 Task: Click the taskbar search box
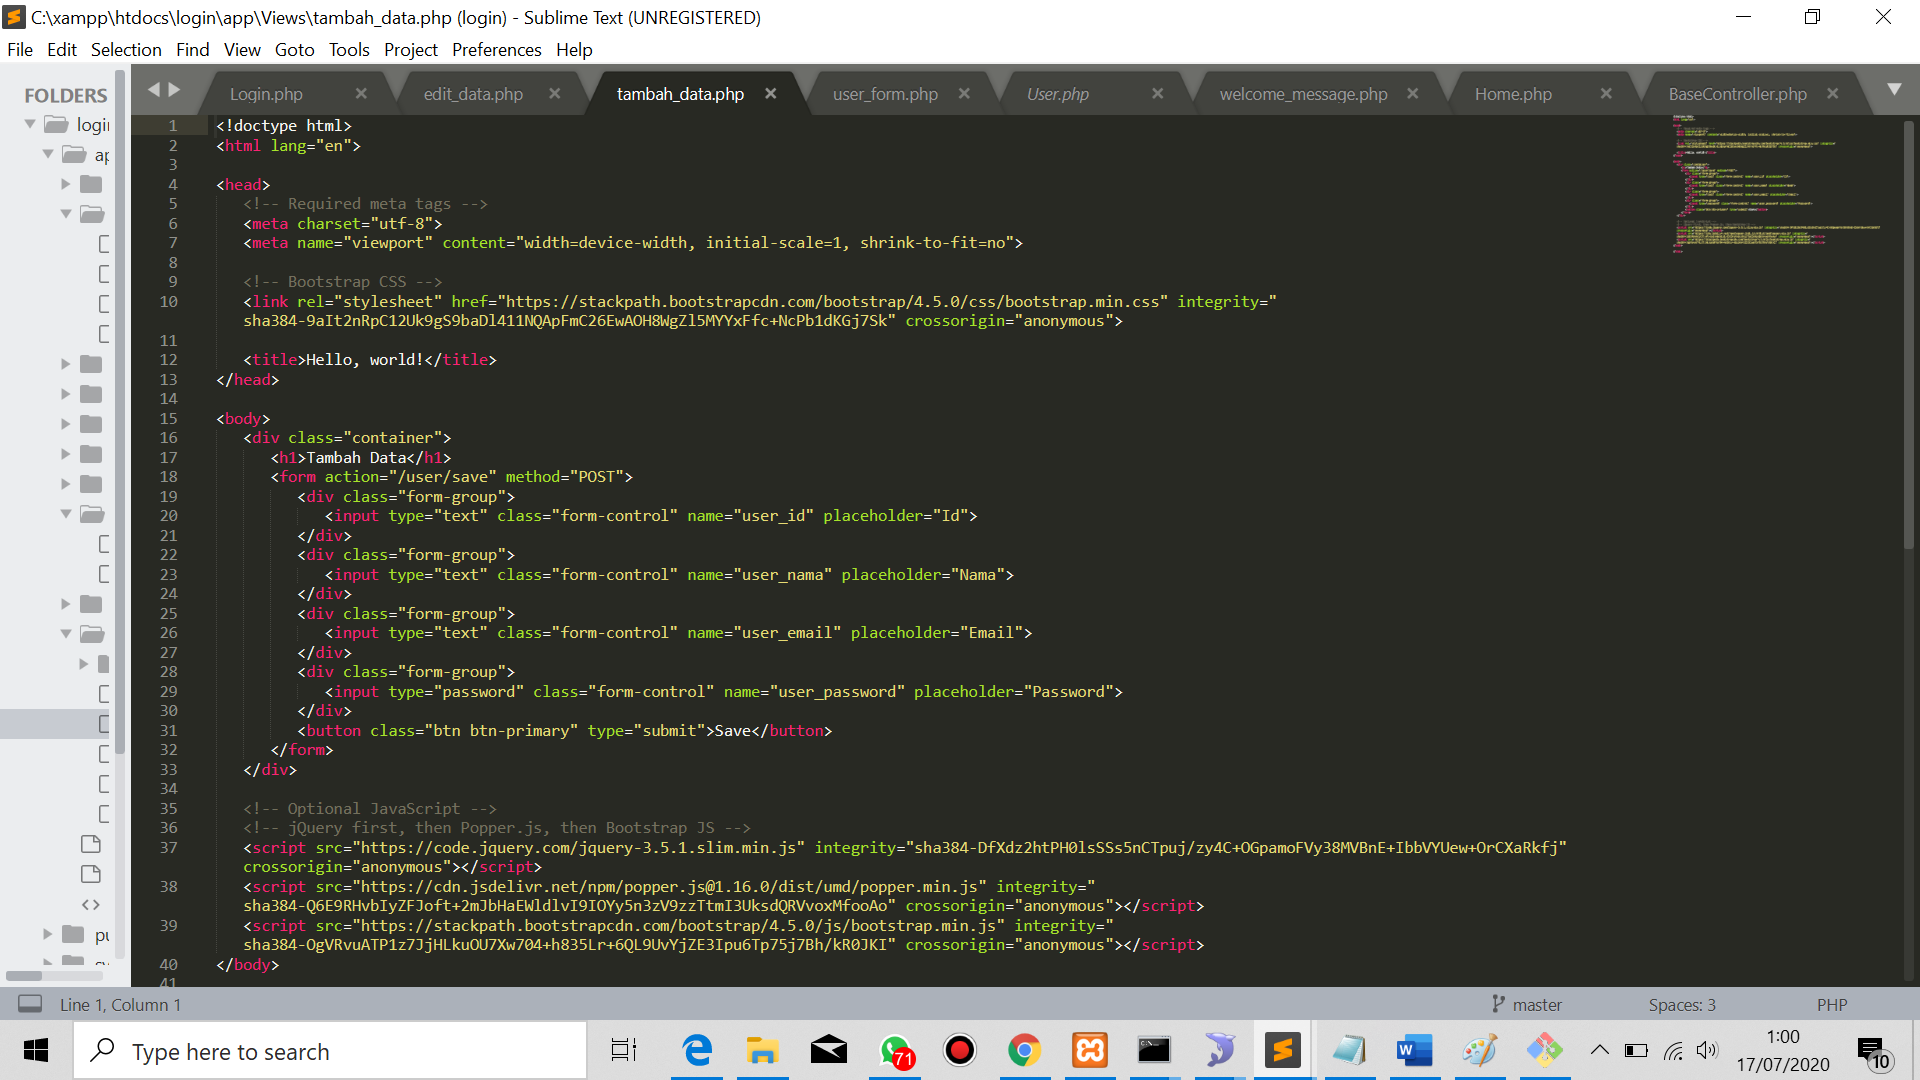click(x=330, y=1051)
